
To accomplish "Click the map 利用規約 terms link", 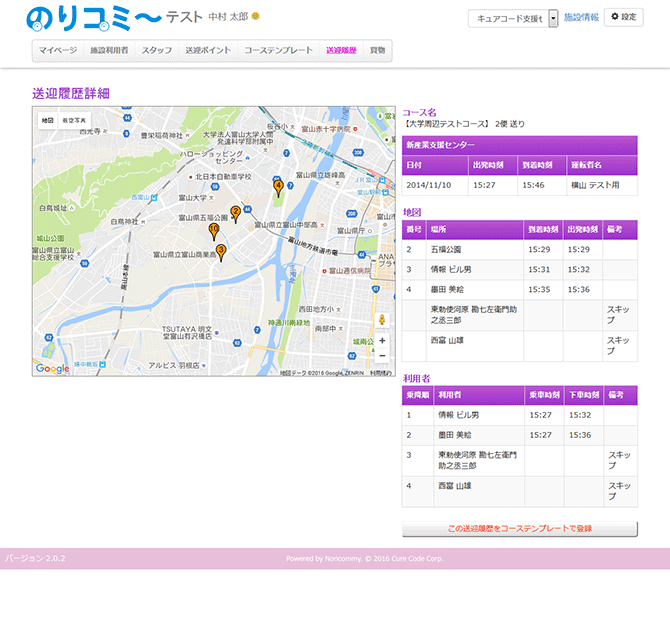I will (381, 372).
